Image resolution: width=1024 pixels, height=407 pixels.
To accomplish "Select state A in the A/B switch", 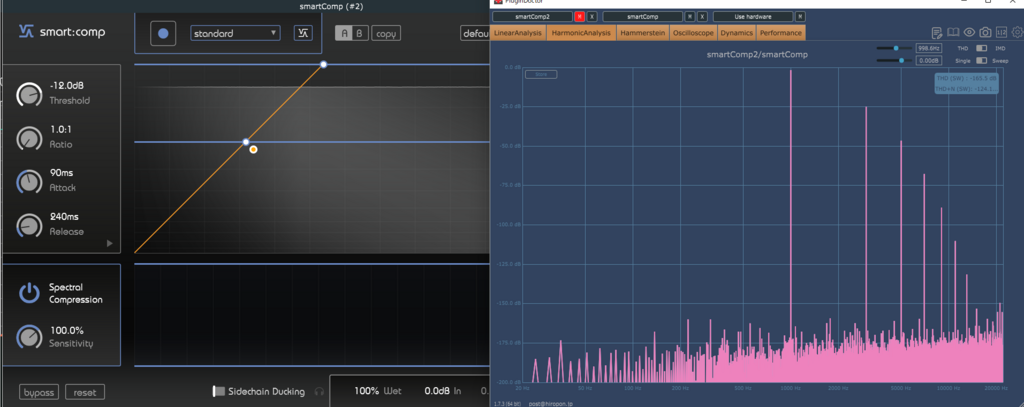I will coord(344,33).
